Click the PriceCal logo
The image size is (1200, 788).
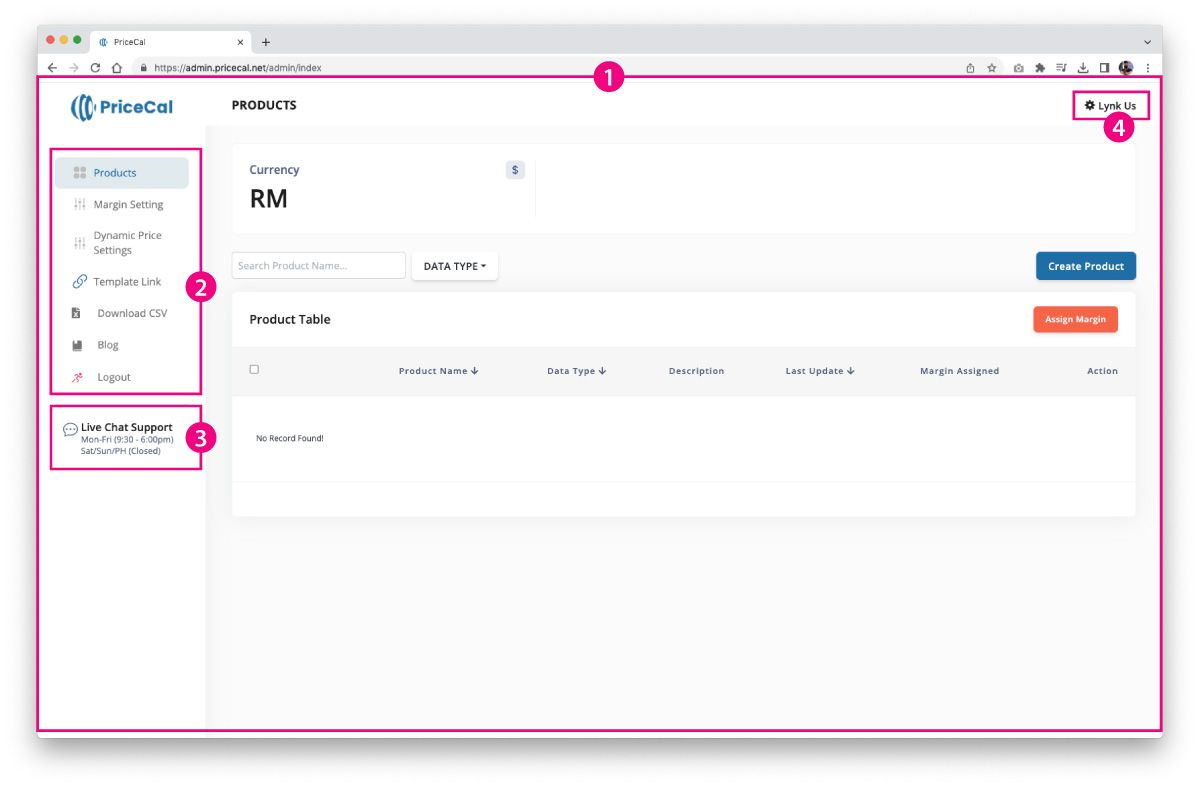click(121, 107)
